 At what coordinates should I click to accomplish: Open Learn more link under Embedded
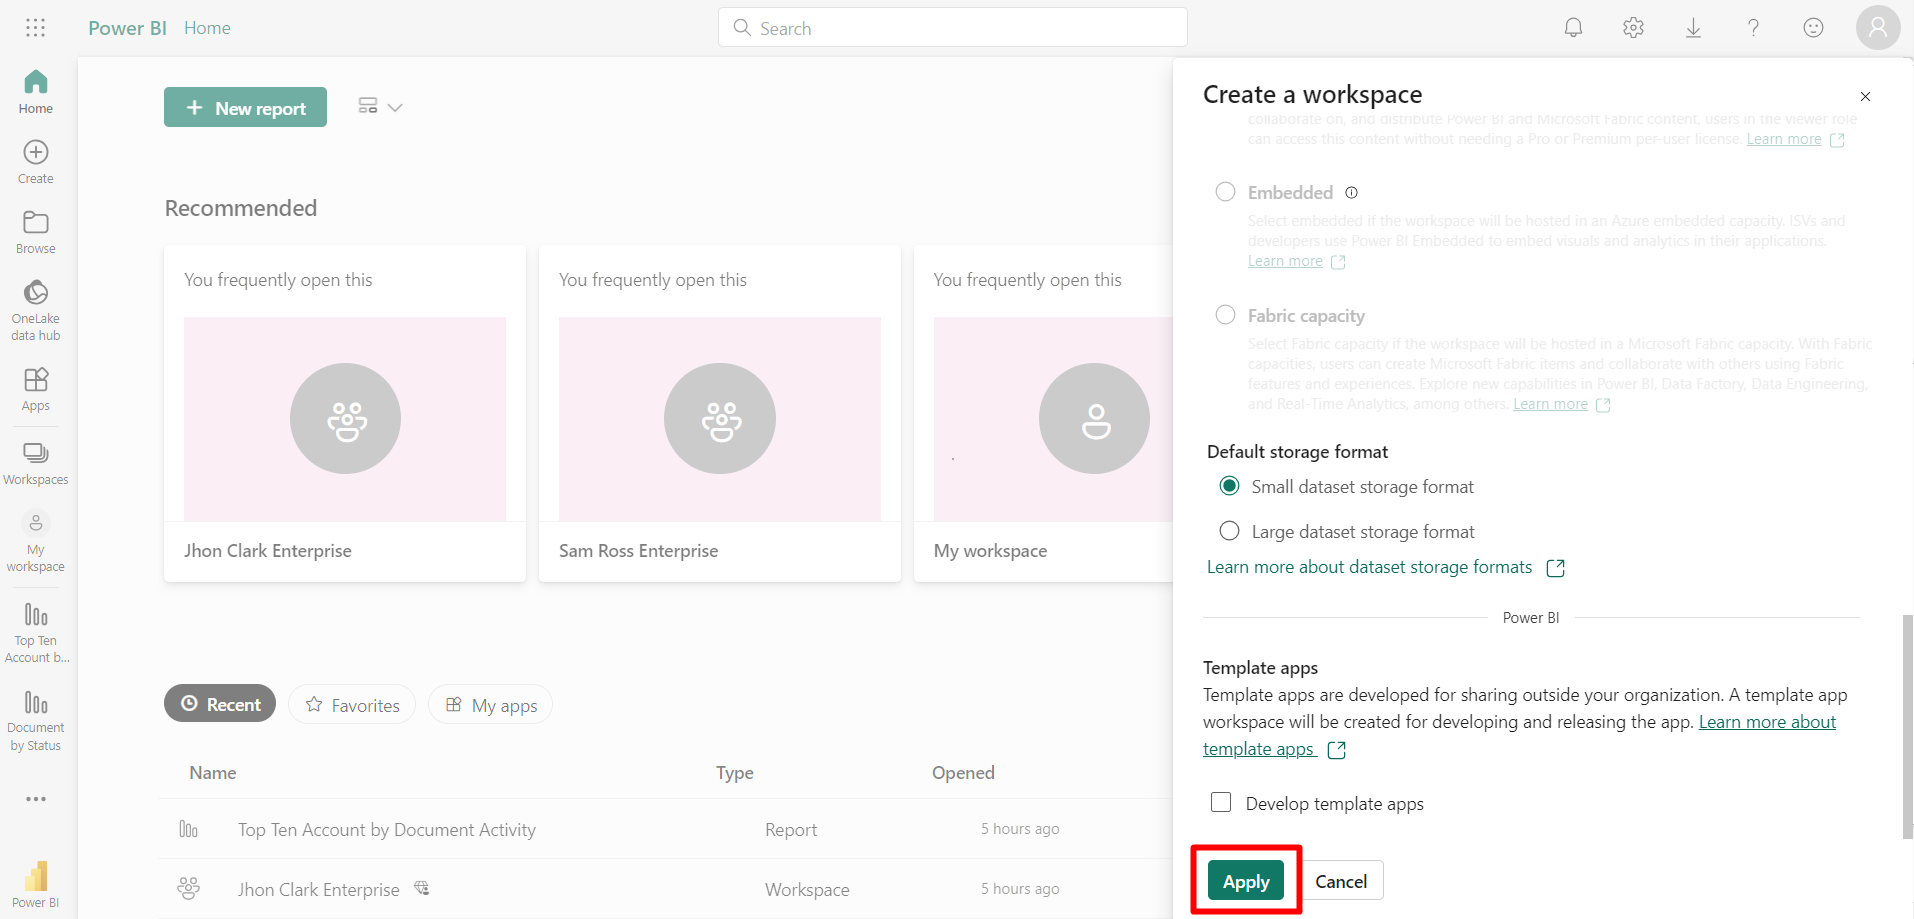pos(1285,261)
